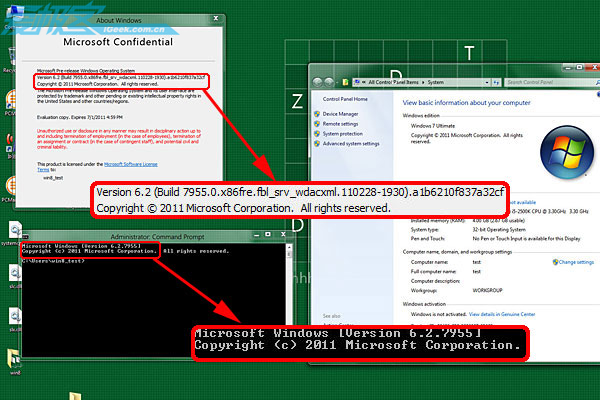Click the 'Computer description:' label
Image resolution: width=600 pixels, height=400 pixels.
pos(435,281)
